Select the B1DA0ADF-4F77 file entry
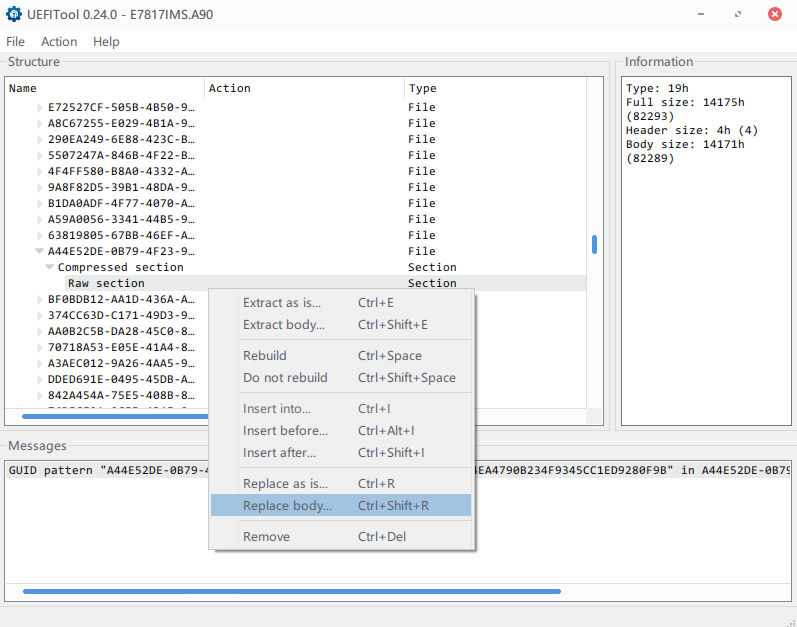797x627 pixels. [x=120, y=204]
